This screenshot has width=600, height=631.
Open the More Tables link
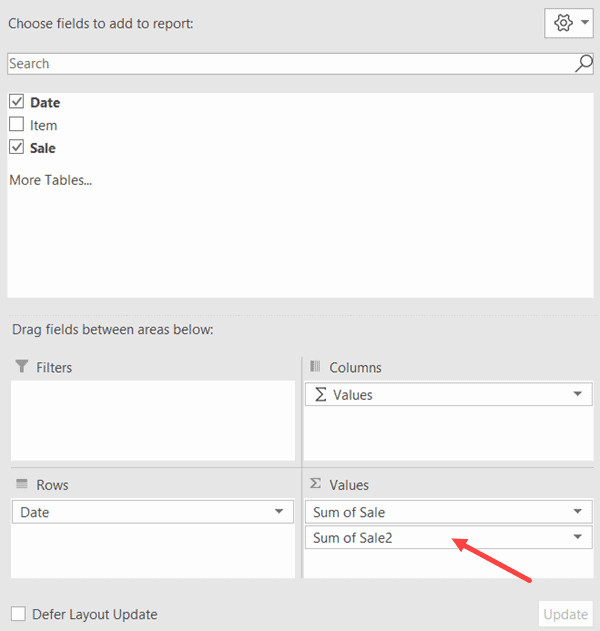[50, 181]
